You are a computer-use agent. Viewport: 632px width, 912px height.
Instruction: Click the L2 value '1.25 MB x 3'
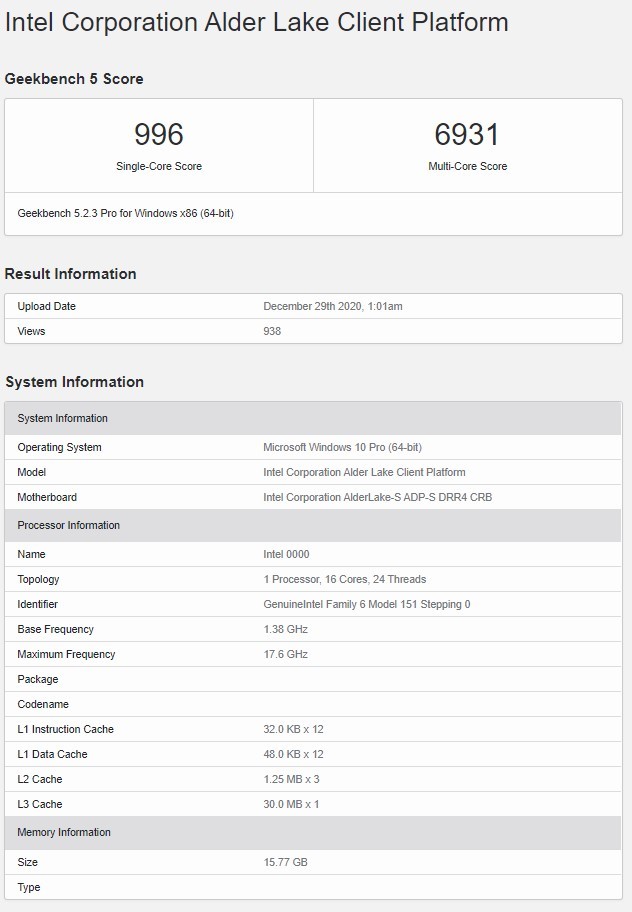pos(291,779)
